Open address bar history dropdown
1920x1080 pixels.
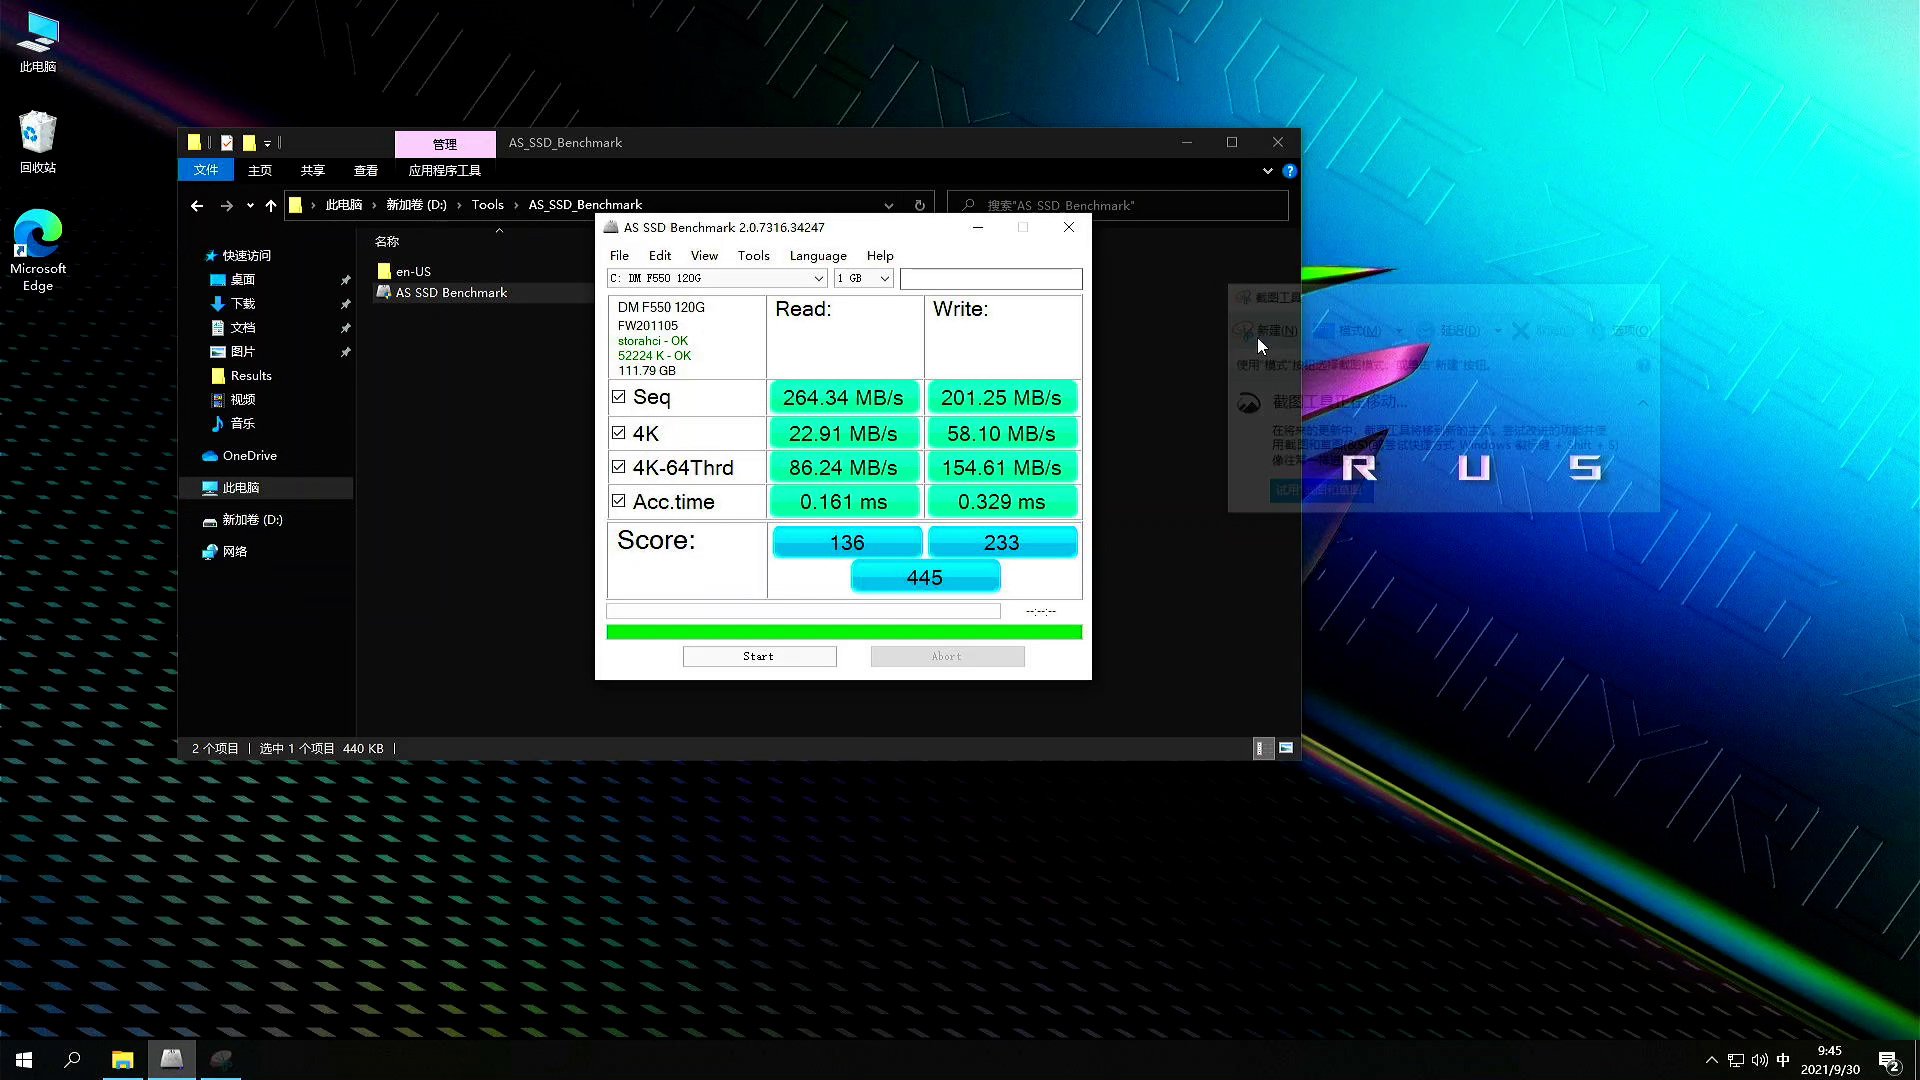pos(888,206)
